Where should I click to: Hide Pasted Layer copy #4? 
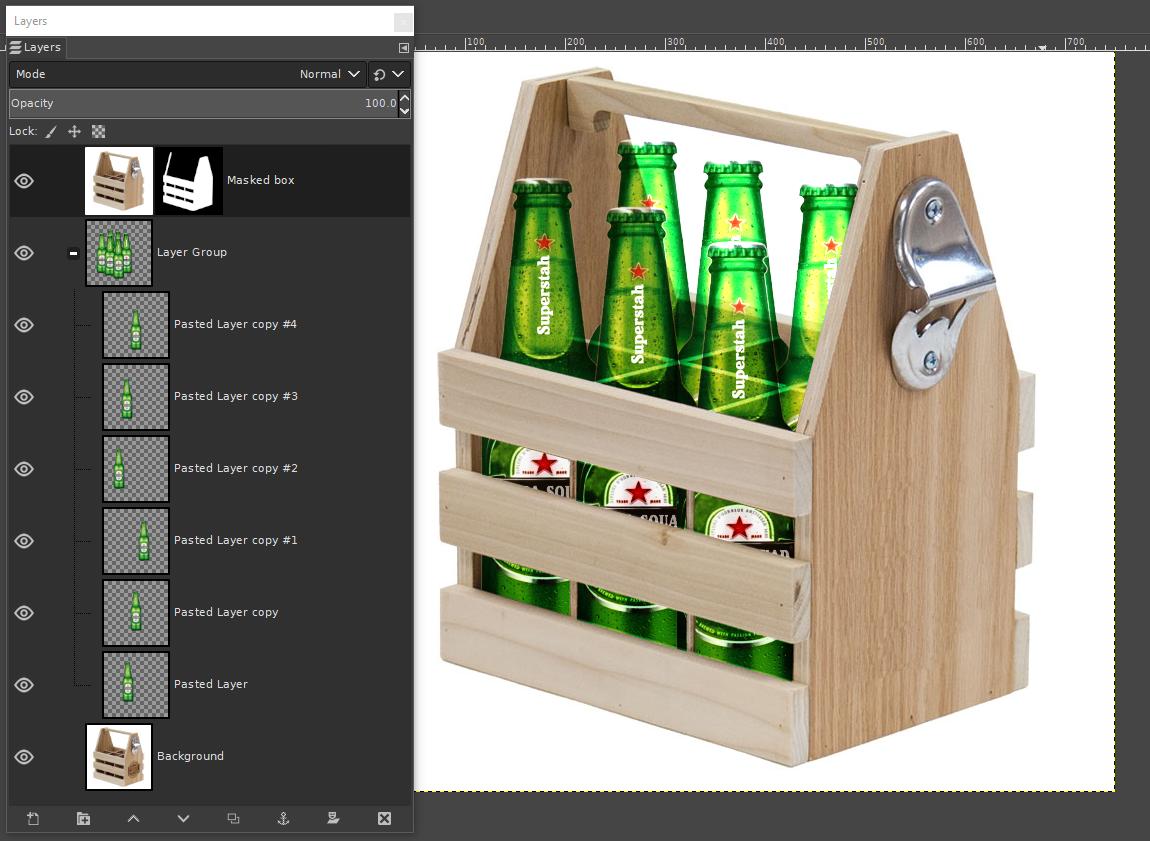[x=24, y=325]
